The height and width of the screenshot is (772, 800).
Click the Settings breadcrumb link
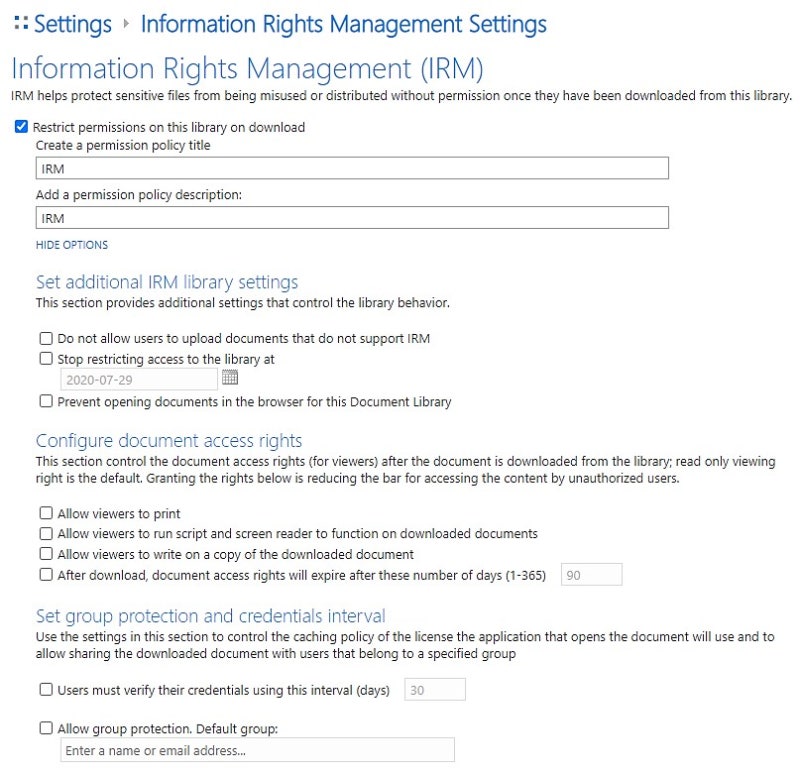(72, 24)
